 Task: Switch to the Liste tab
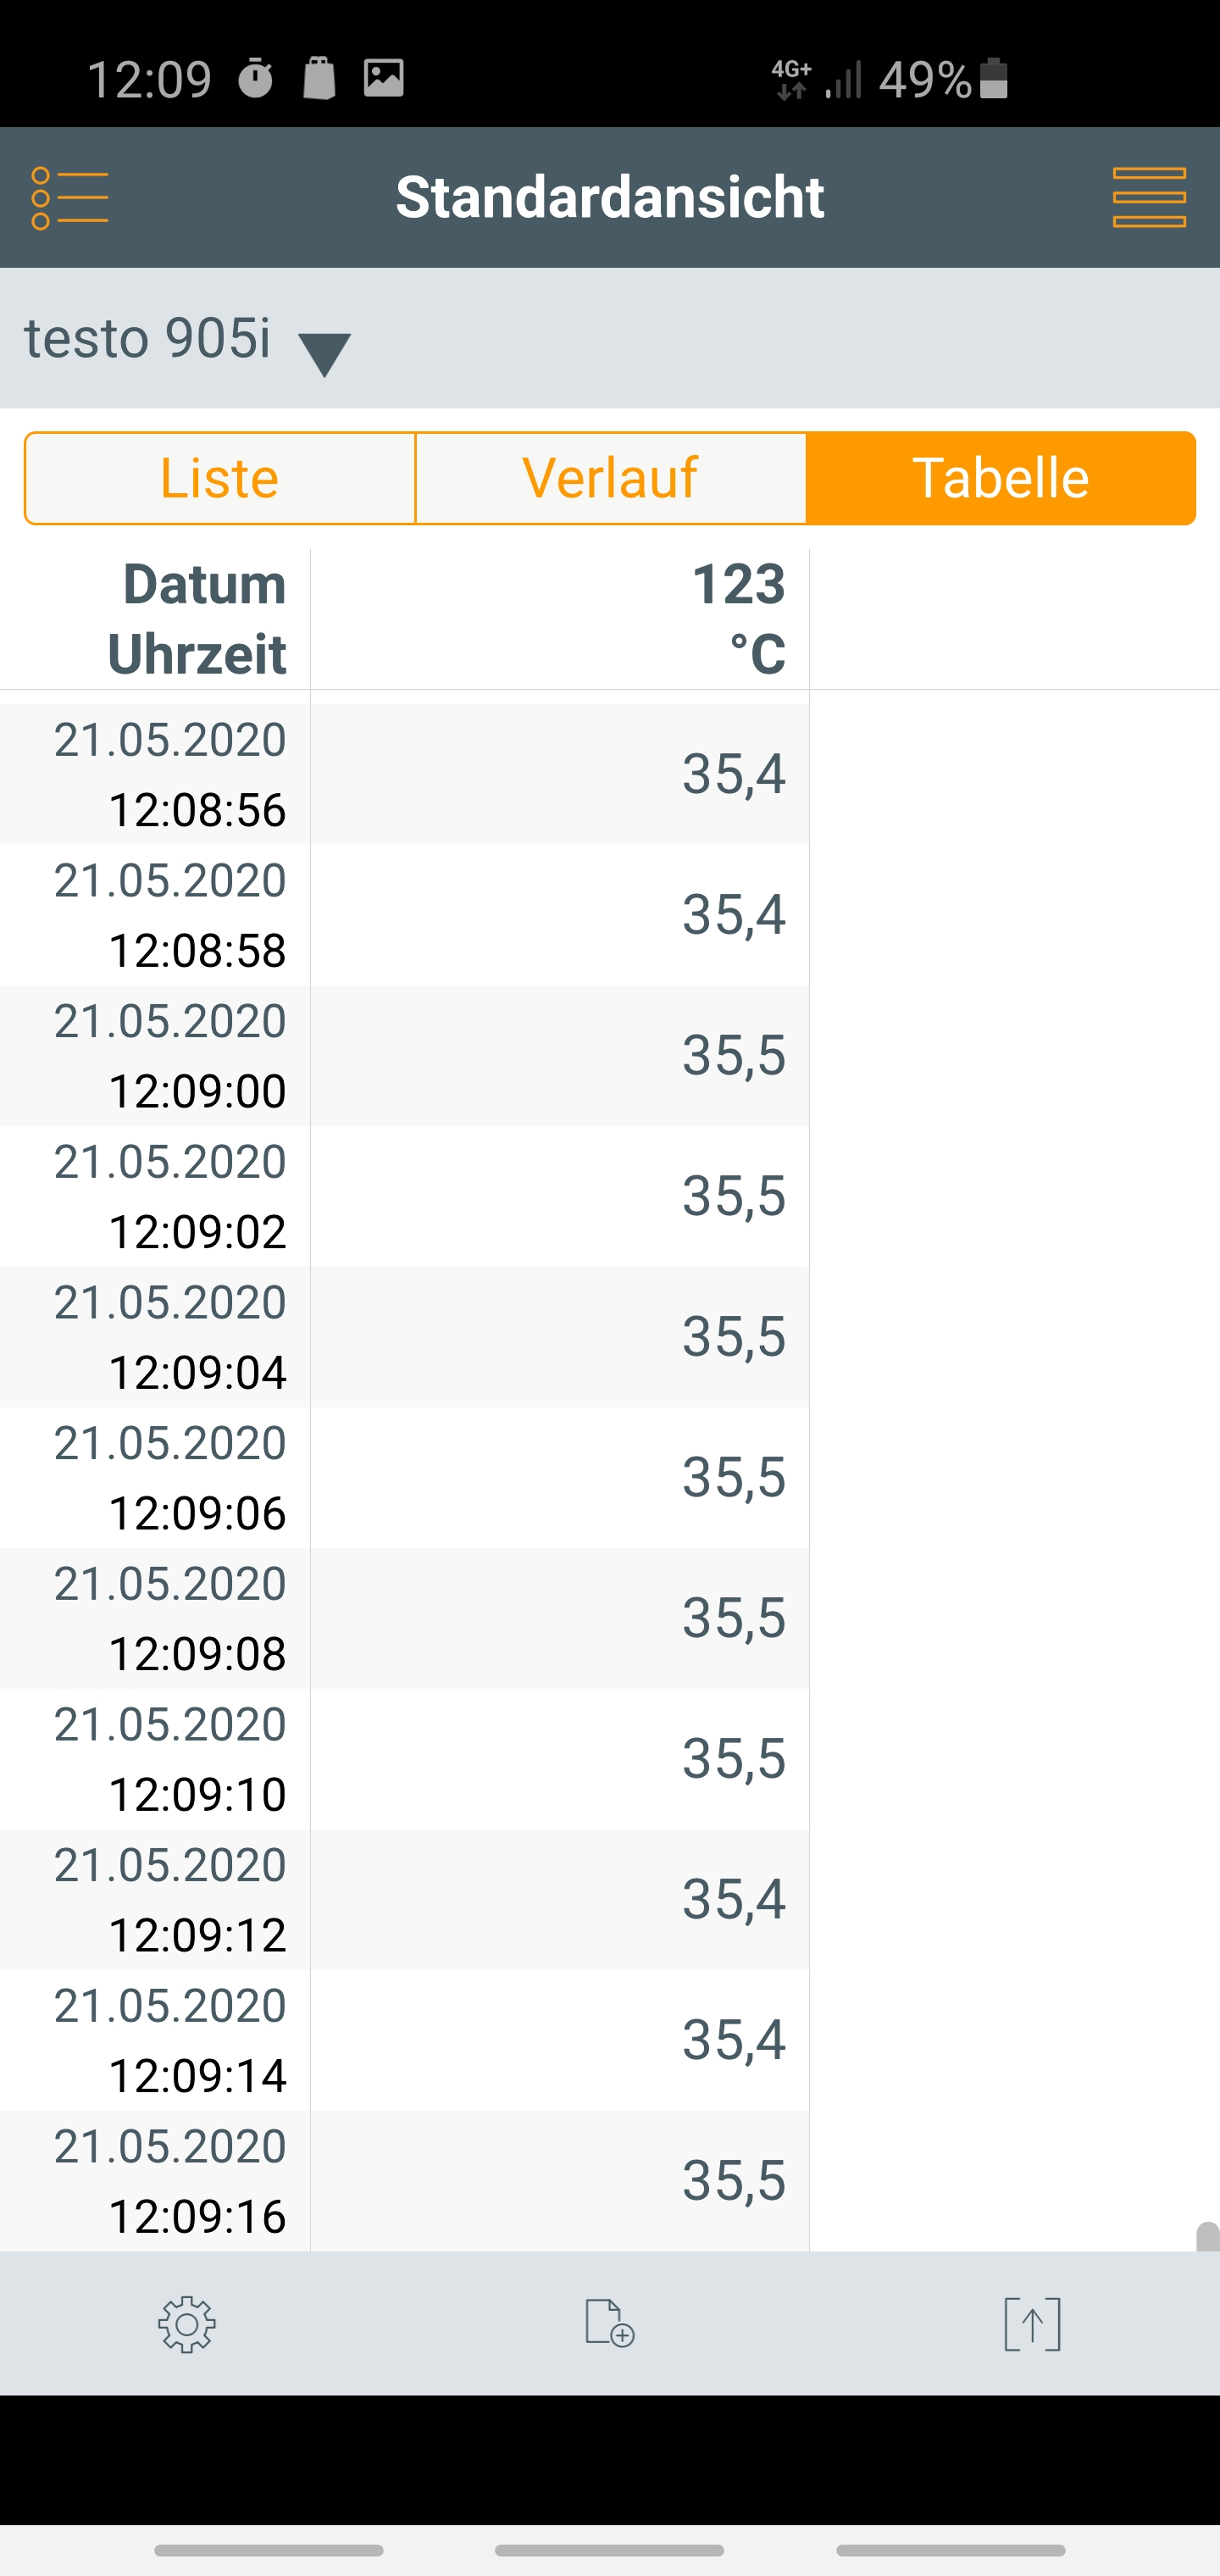(x=220, y=478)
